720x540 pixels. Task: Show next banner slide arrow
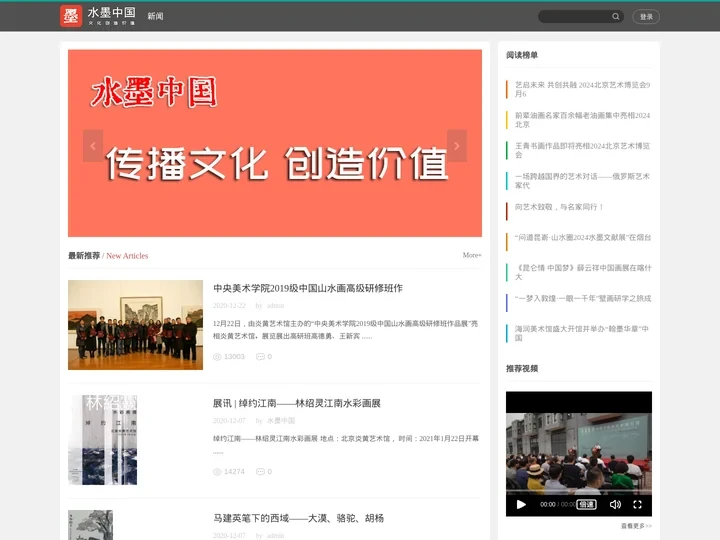457,146
